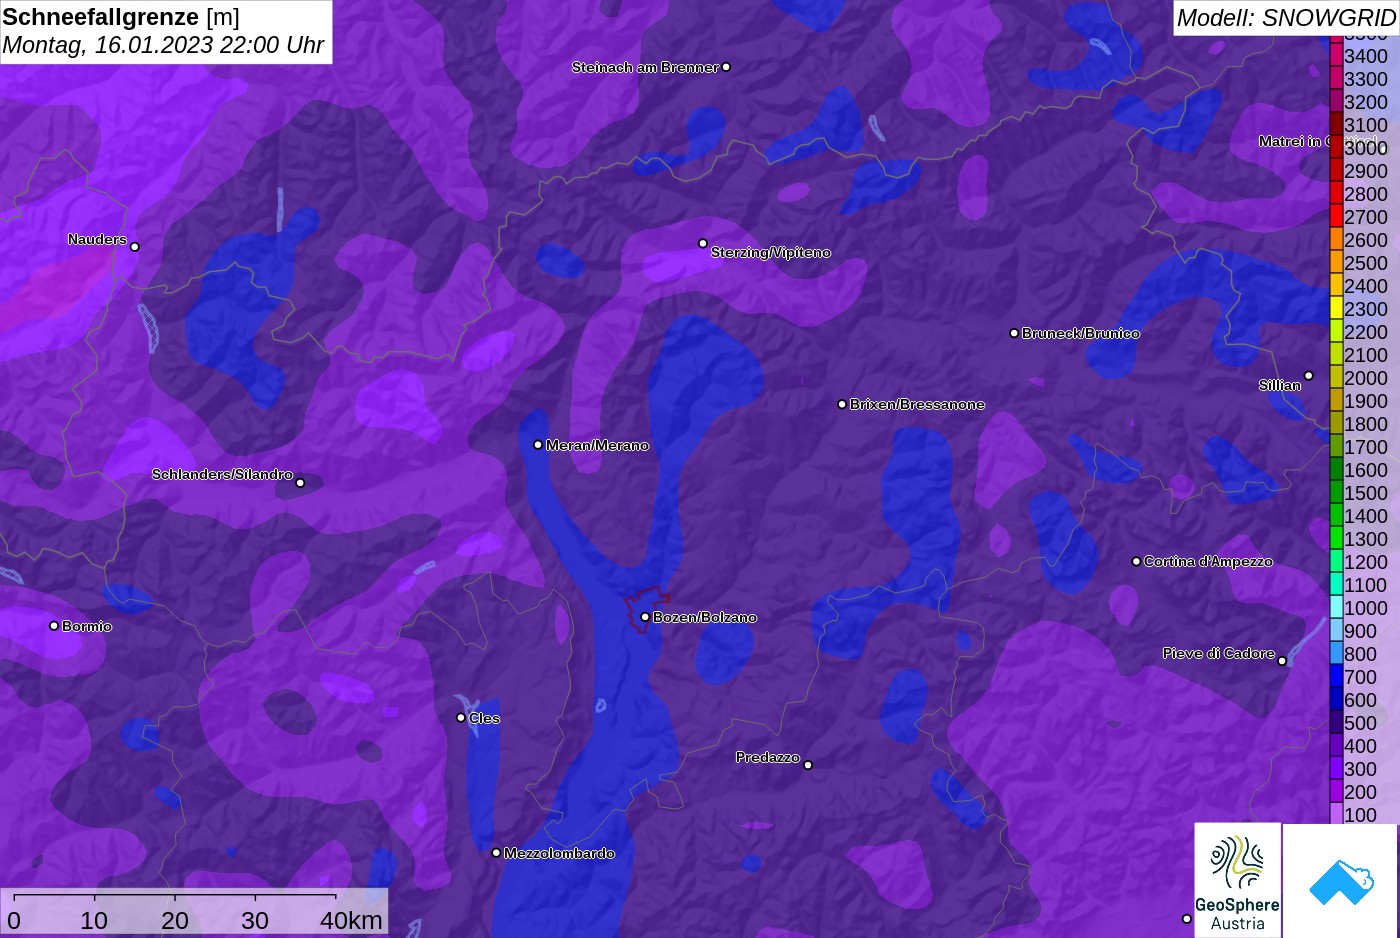
Task: Click the Mezzolombardo marker dot
Action: [496, 853]
